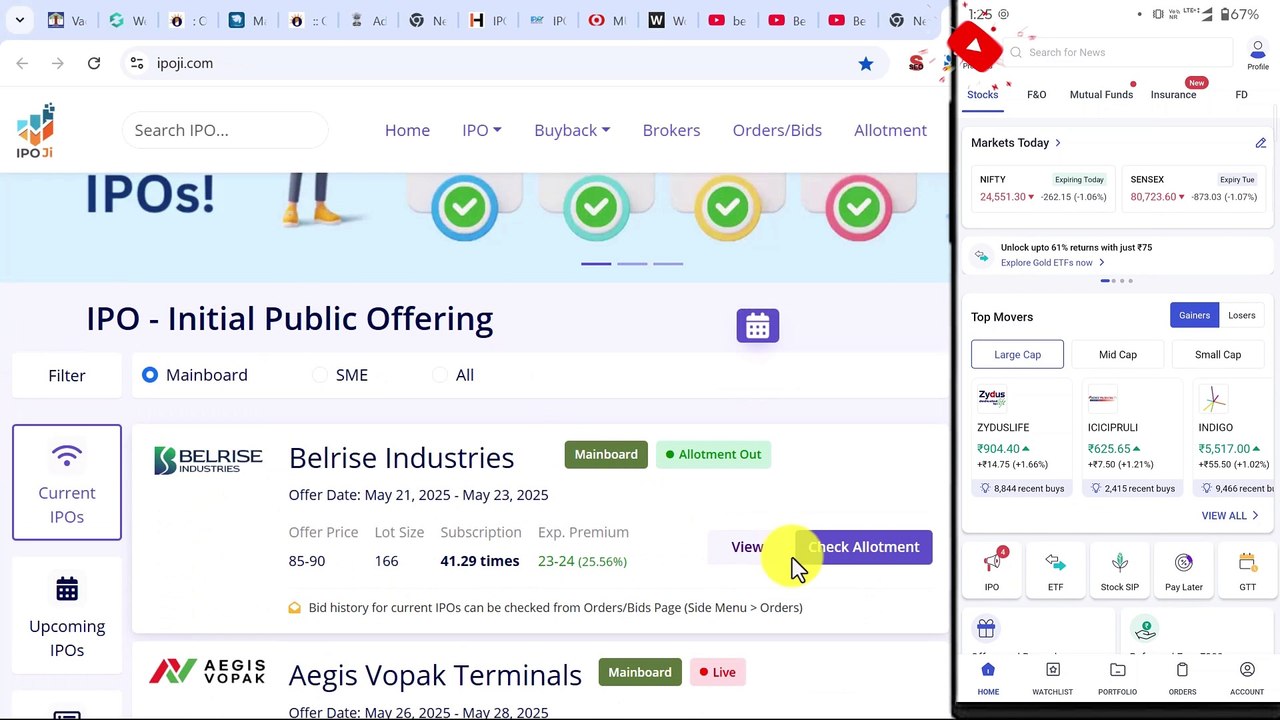Open the Orders/Bids nav item
The width and height of the screenshot is (1280, 720).
click(777, 130)
